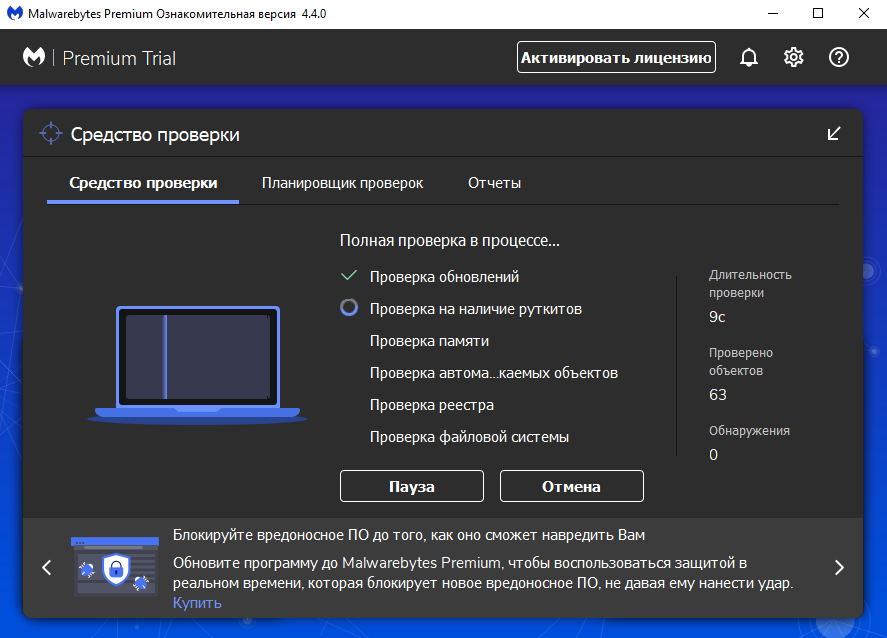The height and width of the screenshot is (638, 887).
Task: Click the crosshair scanner icon
Action: [51, 133]
